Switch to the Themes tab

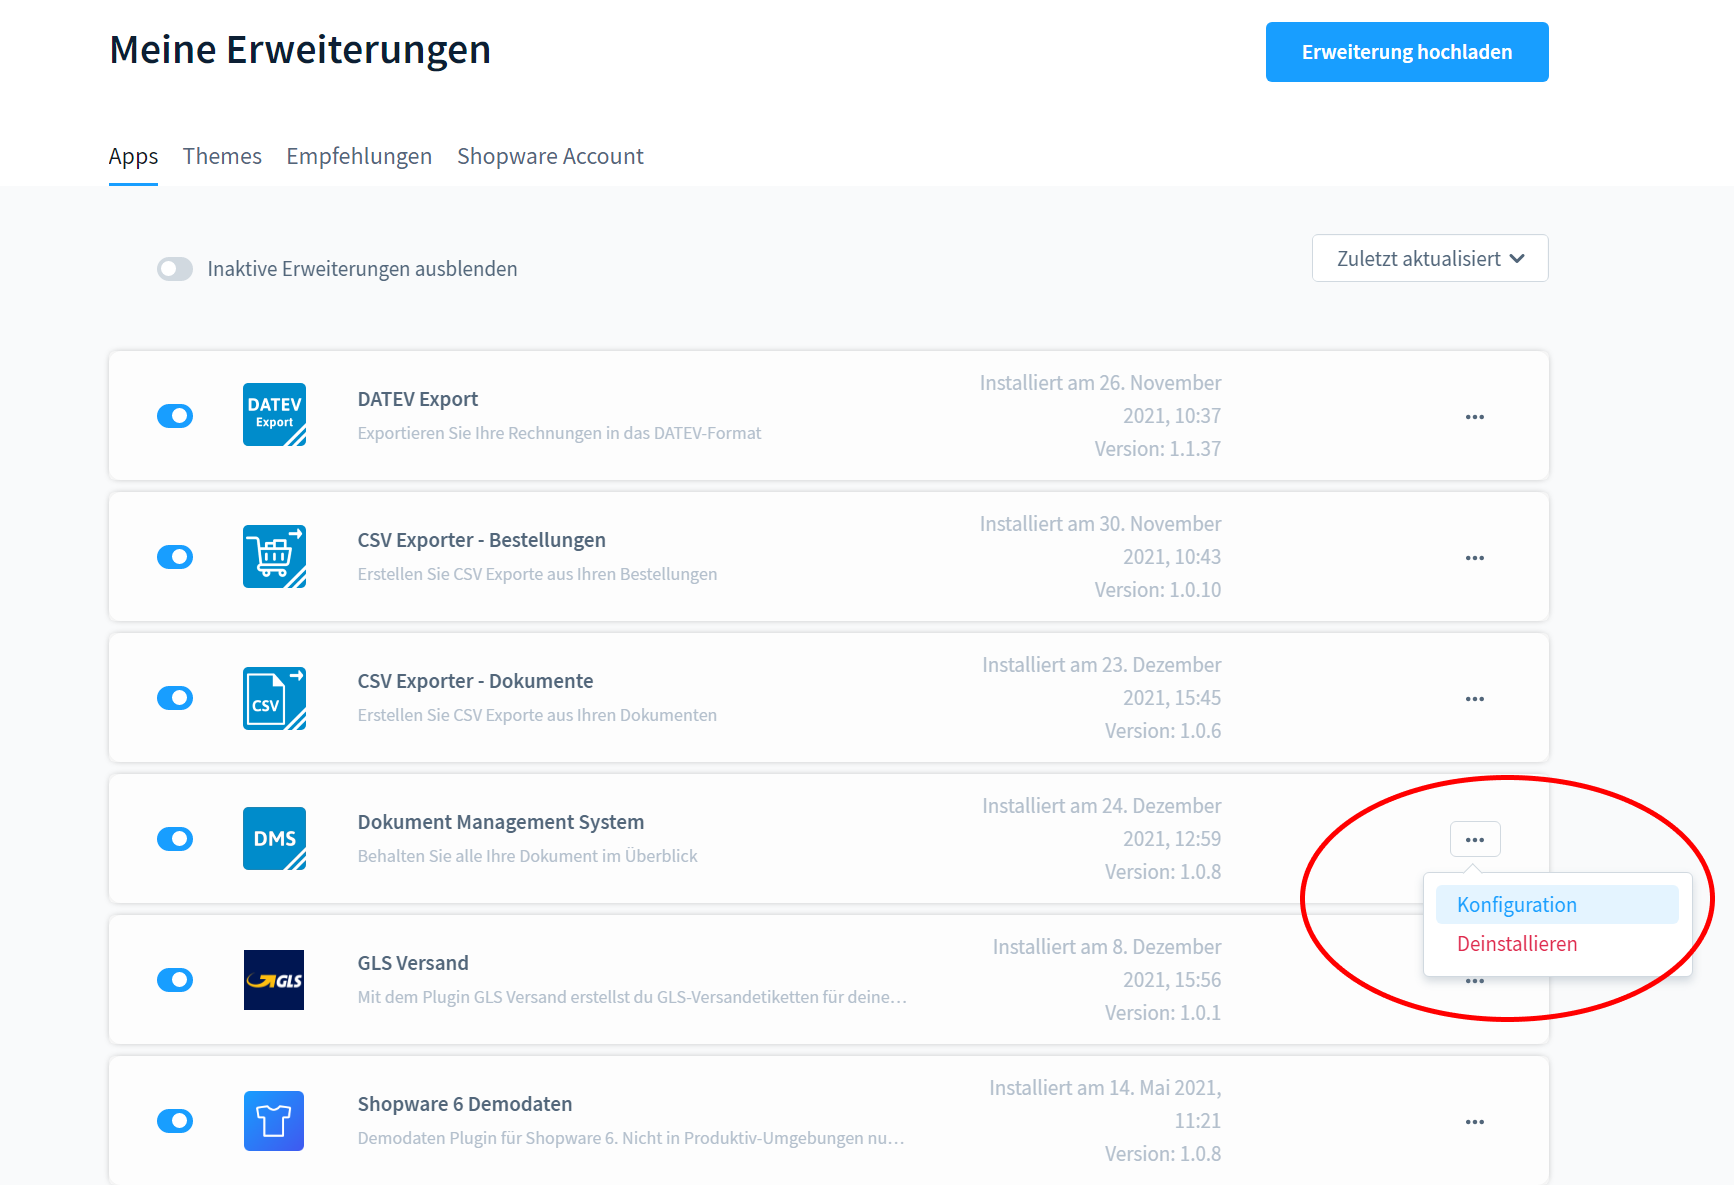222,157
